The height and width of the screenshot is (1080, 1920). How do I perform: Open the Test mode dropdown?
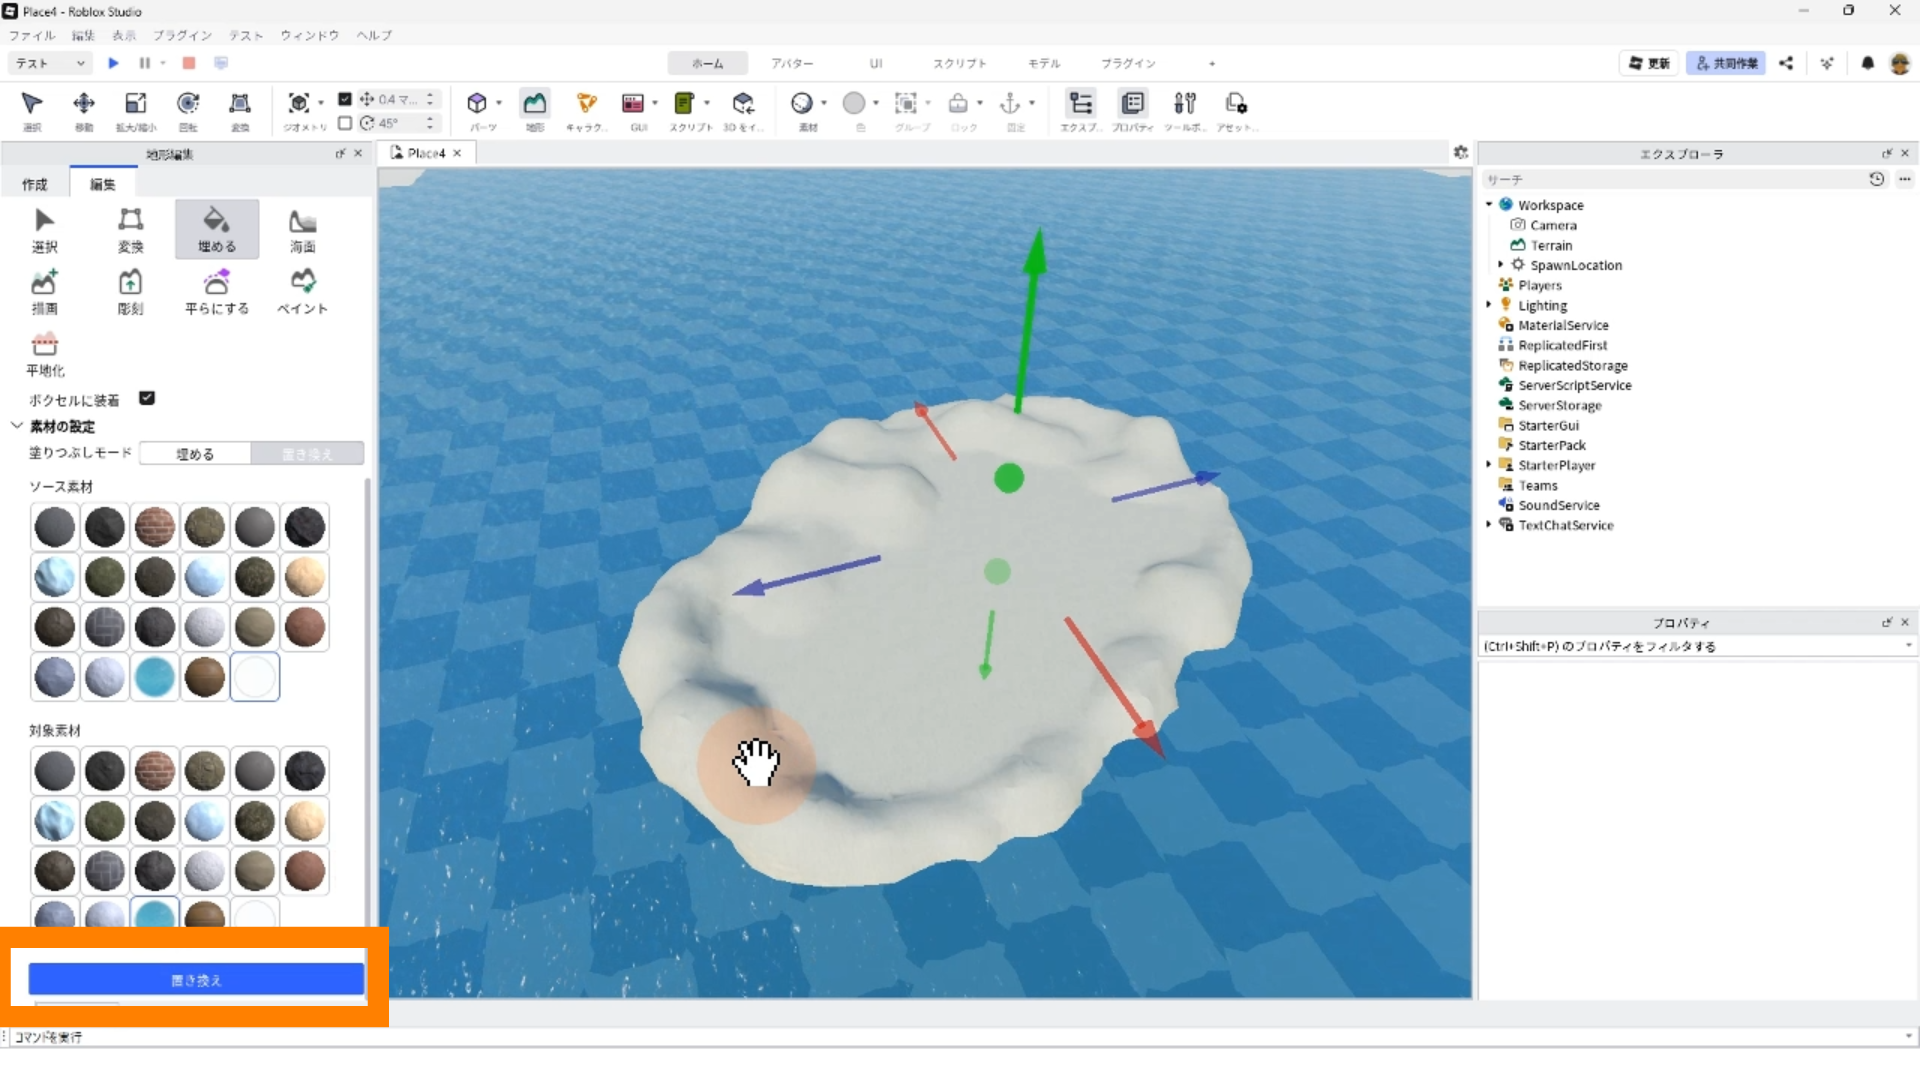point(50,63)
